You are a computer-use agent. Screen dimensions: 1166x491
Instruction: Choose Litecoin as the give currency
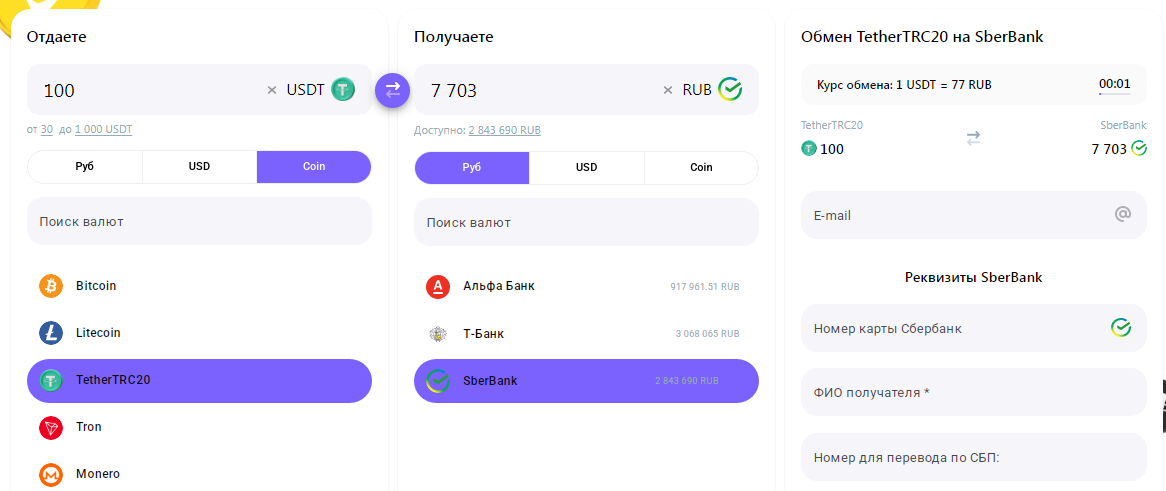199,333
